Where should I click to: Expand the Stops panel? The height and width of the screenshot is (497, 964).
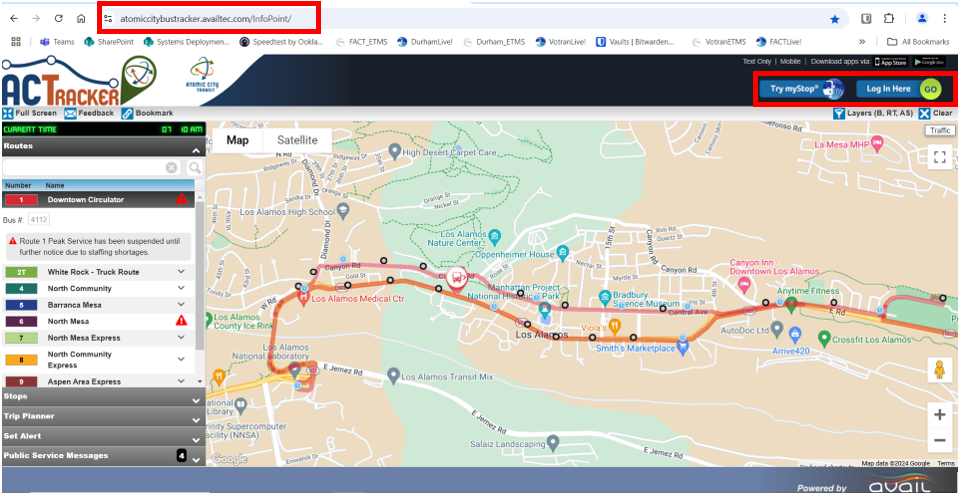tap(103, 397)
